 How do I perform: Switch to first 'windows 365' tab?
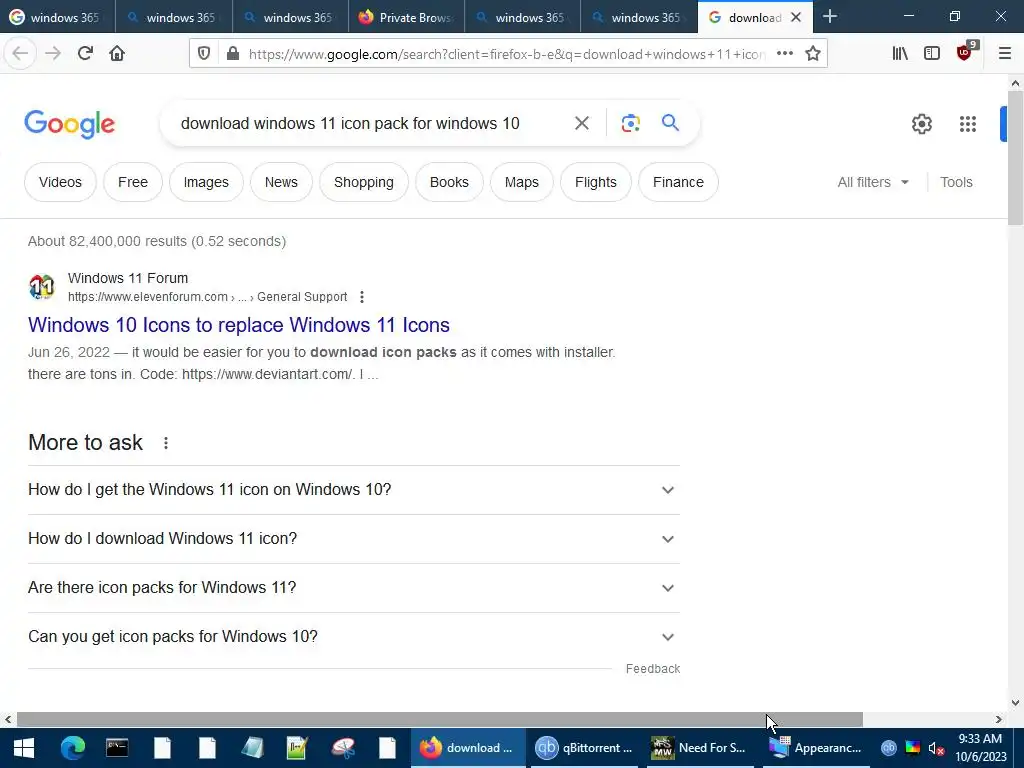pos(57,17)
